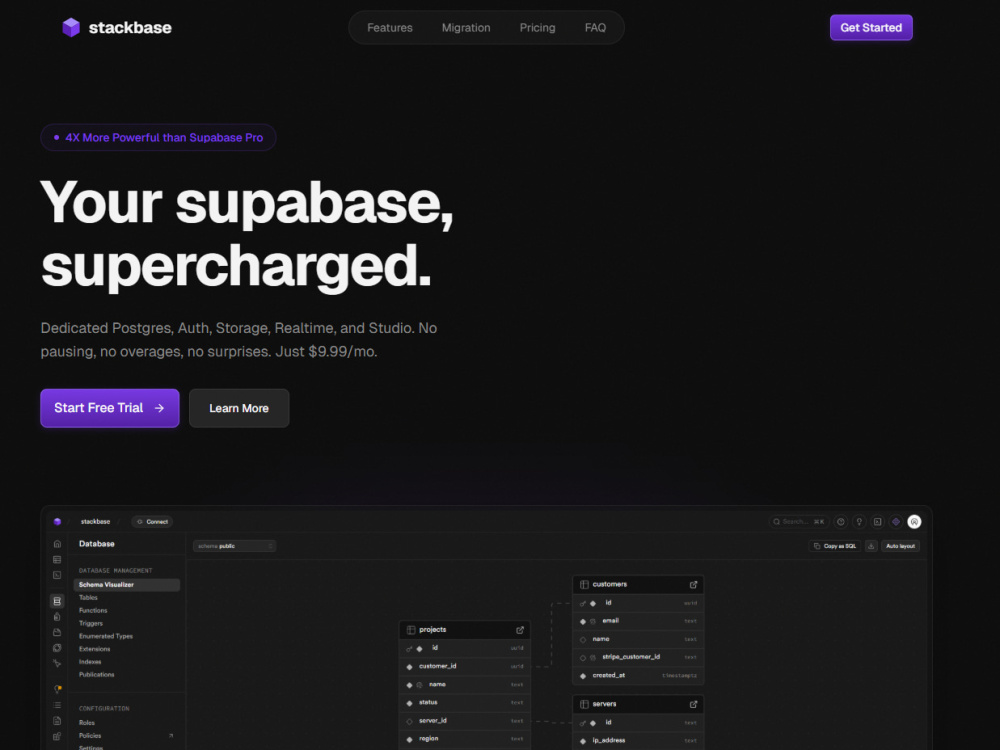Open Functions in database menu
Viewport: 1000px width, 750px height.
coord(93,610)
